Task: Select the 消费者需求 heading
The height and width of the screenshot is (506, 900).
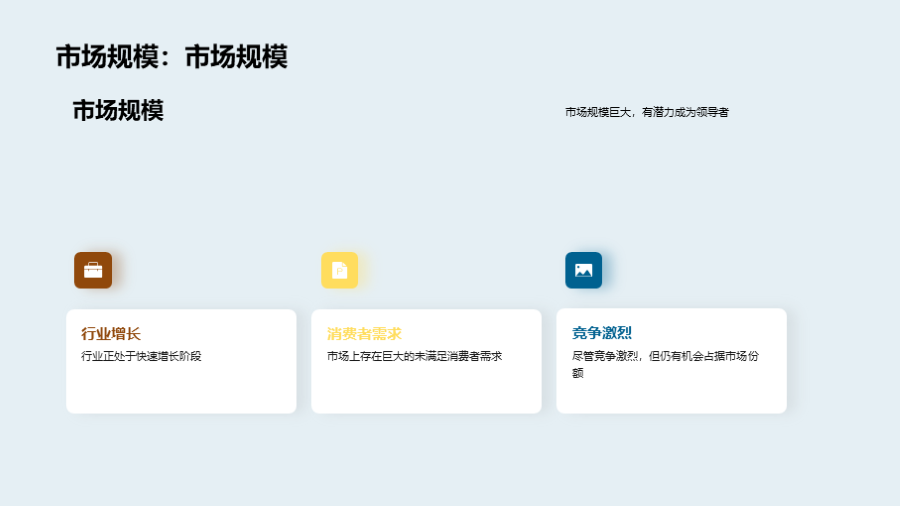Action: pyautogui.click(x=364, y=333)
